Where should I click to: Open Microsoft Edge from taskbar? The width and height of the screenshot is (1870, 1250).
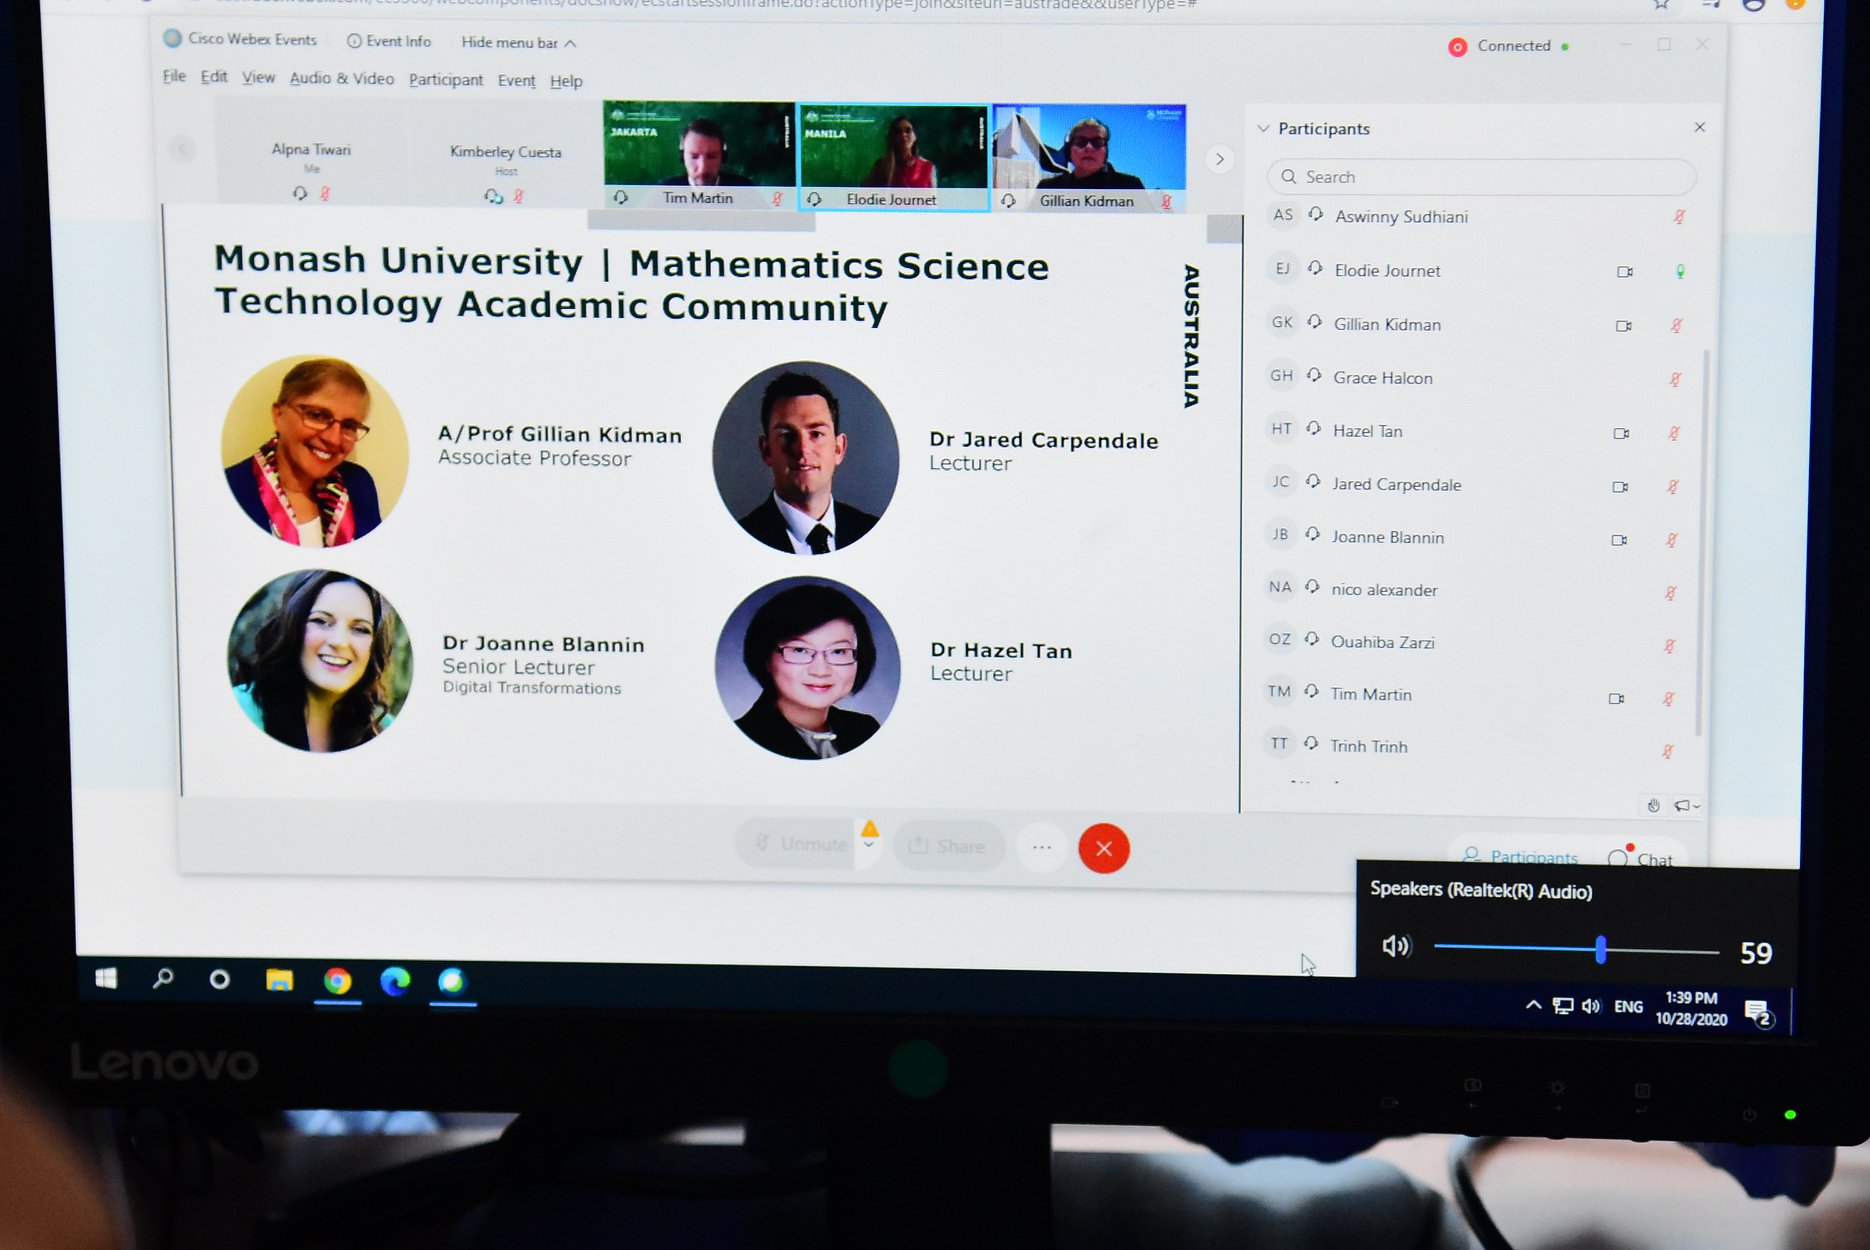point(395,982)
